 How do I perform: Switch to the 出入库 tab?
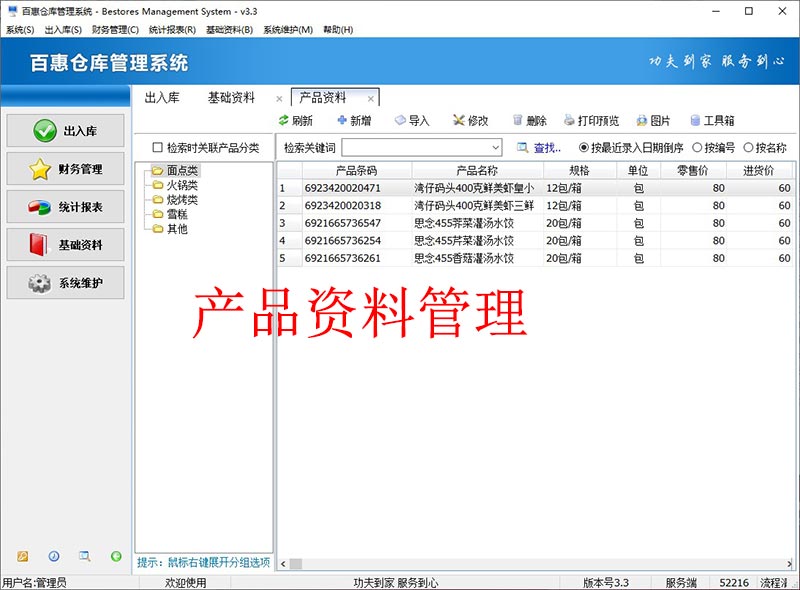pyautogui.click(x=162, y=97)
